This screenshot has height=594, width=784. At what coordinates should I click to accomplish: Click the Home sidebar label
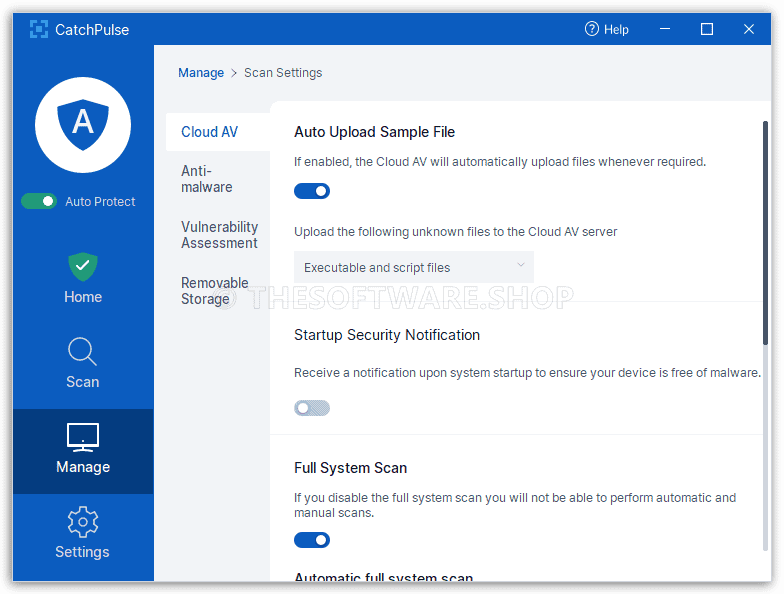tap(83, 297)
